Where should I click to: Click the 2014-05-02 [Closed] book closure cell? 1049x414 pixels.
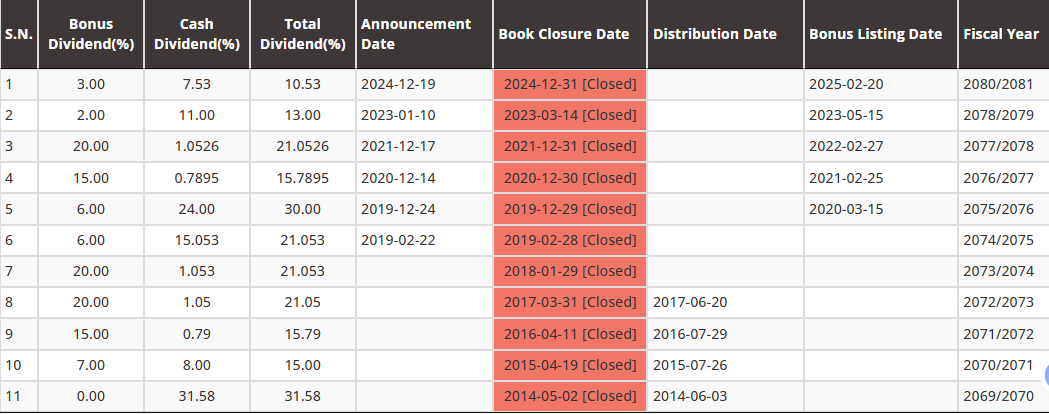(570, 396)
